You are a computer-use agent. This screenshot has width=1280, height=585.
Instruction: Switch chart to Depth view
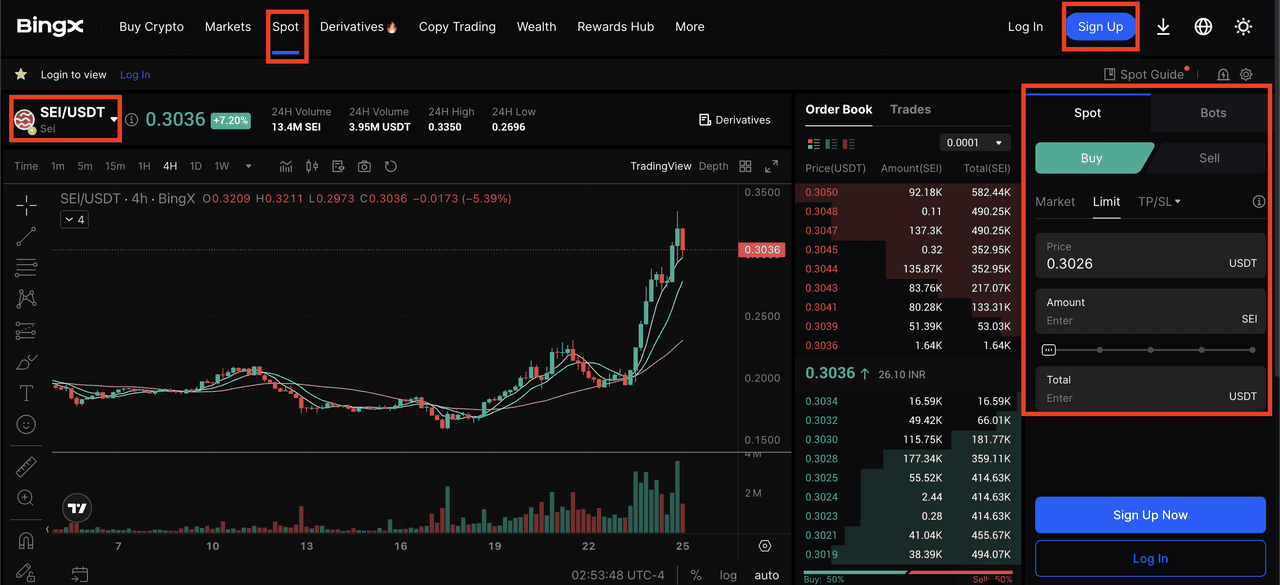[713, 166]
